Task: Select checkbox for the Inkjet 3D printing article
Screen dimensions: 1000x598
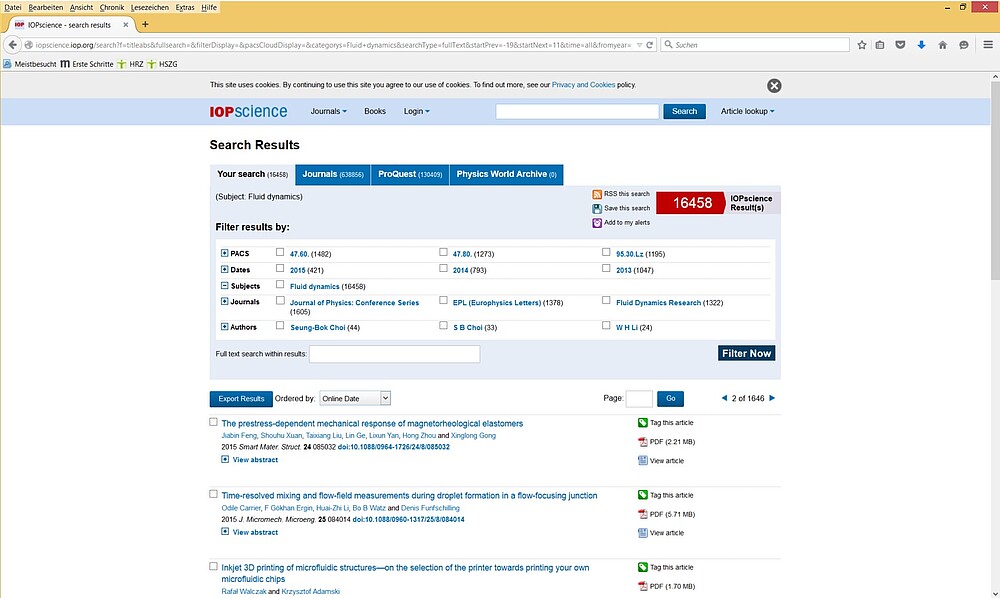Action: [213, 566]
